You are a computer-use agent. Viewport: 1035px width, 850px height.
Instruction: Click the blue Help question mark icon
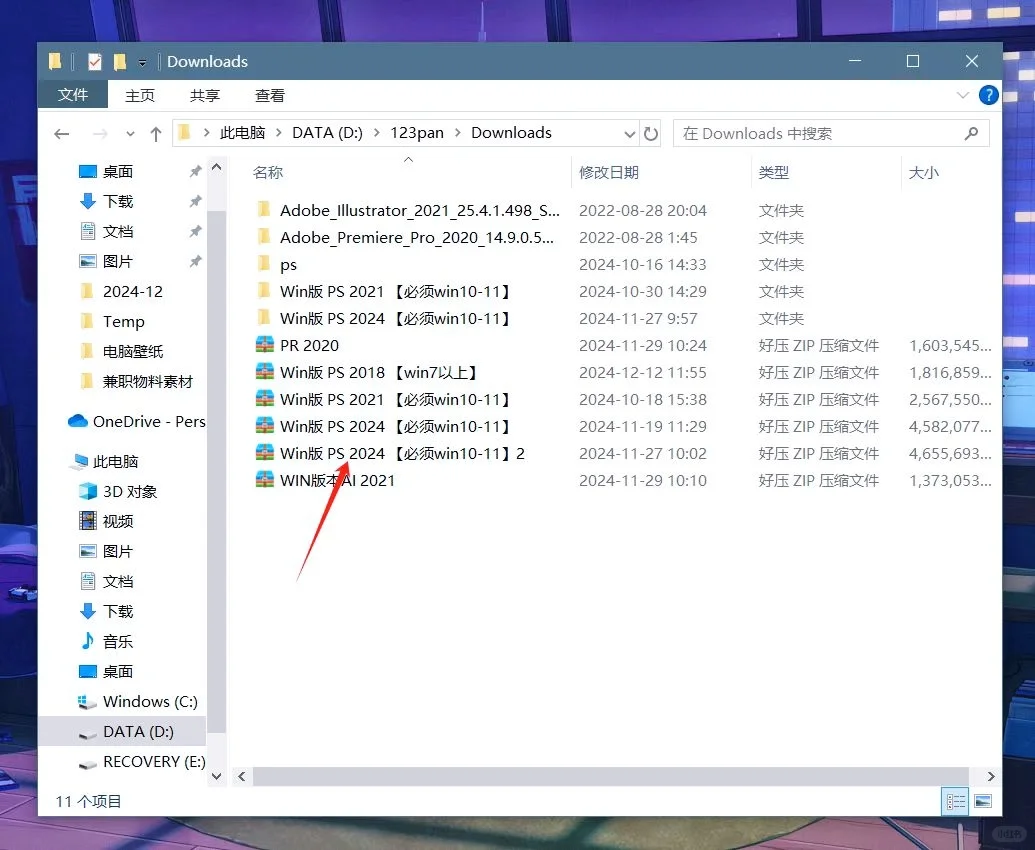(988, 95)
